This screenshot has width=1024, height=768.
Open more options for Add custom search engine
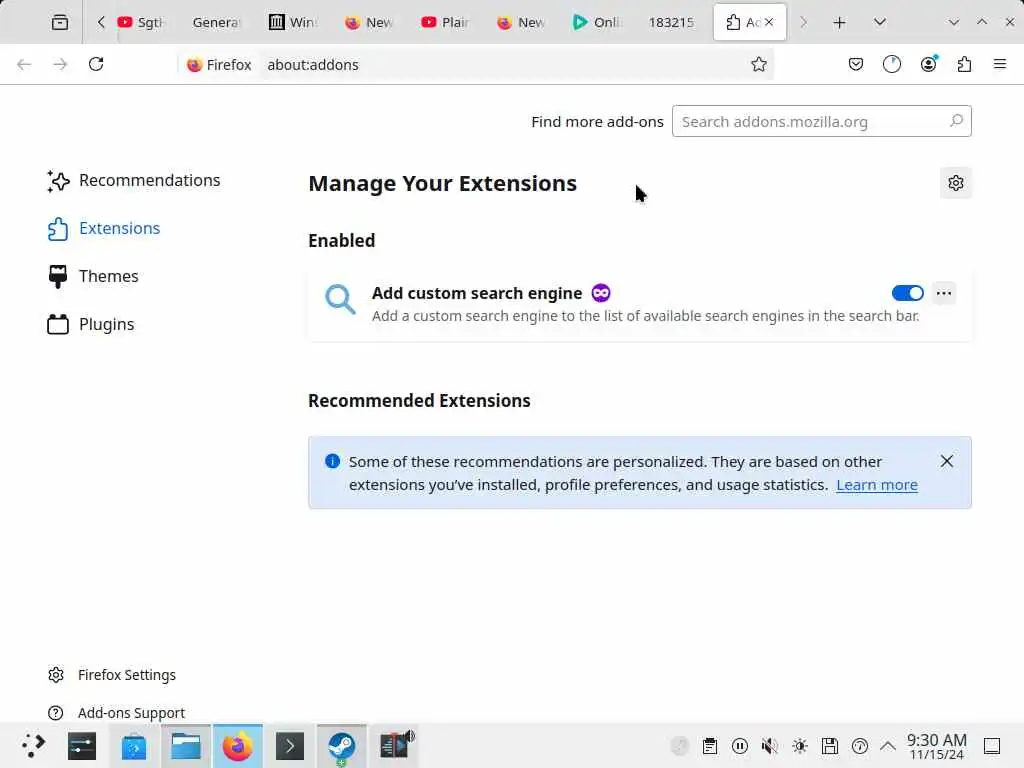(944, 293)
